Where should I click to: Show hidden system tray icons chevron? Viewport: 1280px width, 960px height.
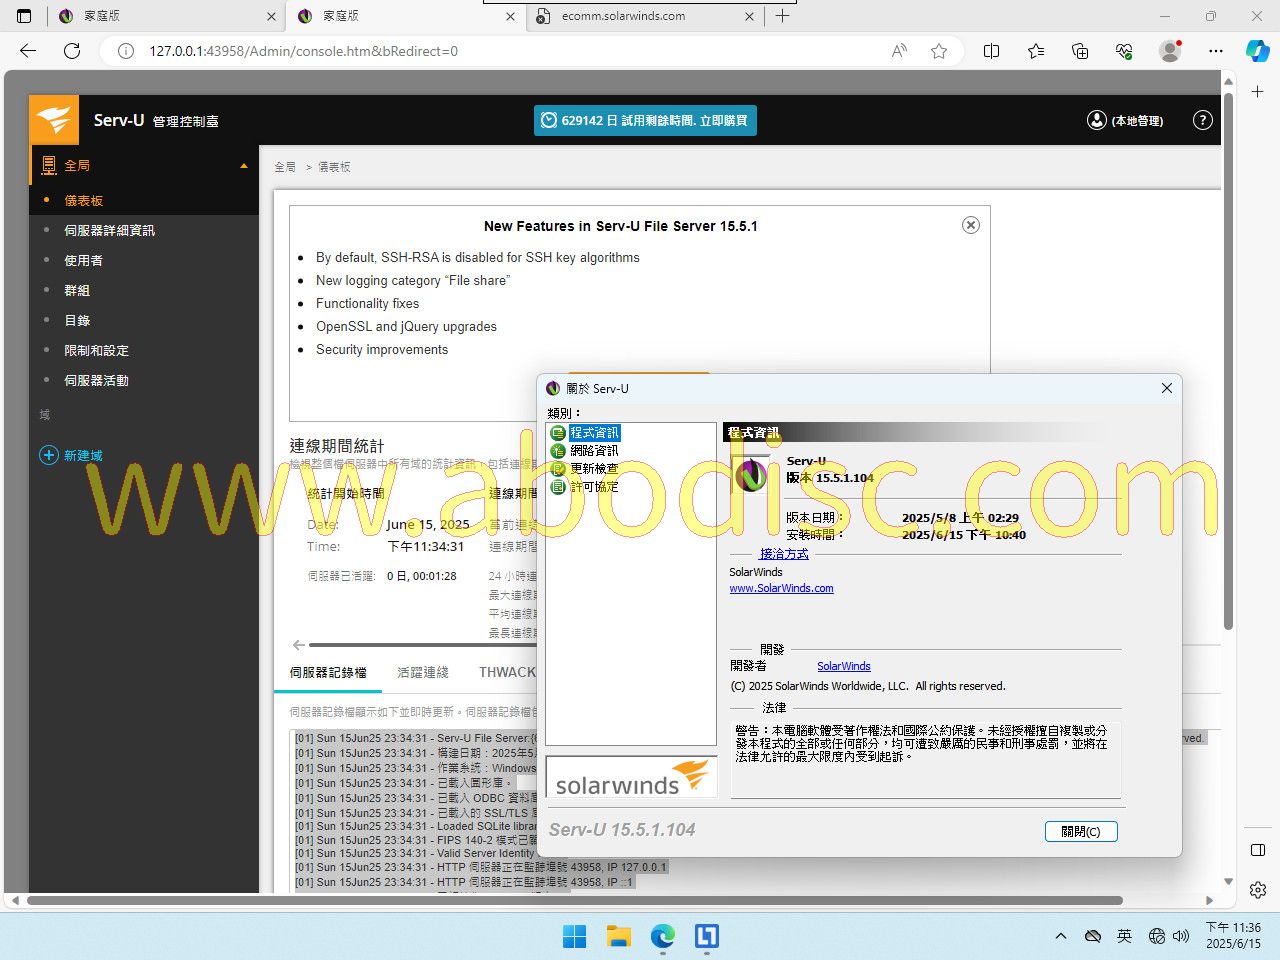coord(1061,936)
